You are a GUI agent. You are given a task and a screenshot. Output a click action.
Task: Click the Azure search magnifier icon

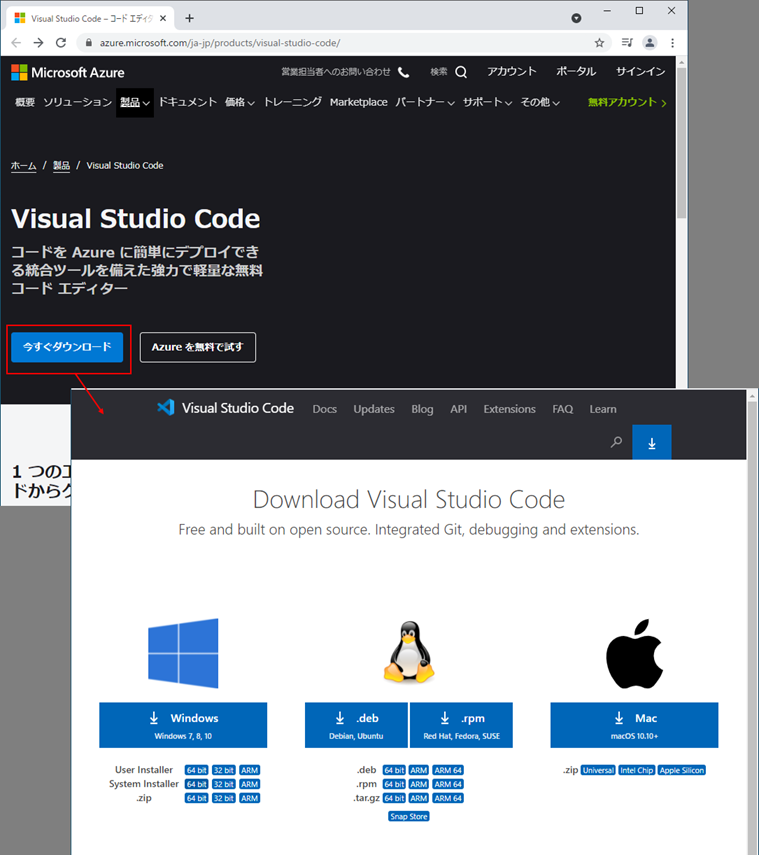click(461, 72)
